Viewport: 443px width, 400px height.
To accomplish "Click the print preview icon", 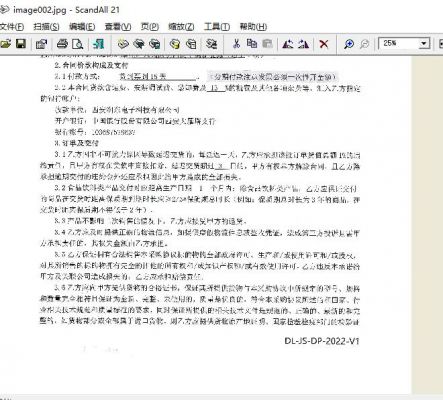I will [77, 44].
